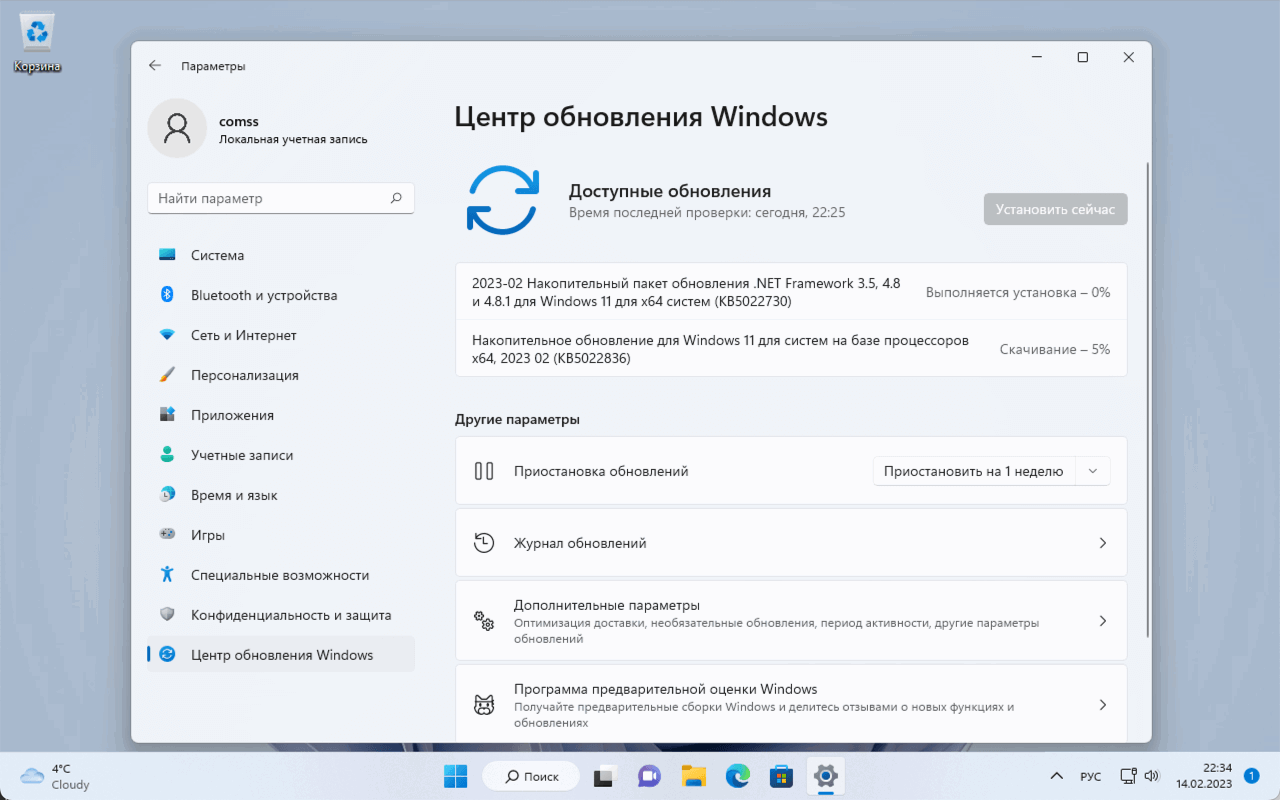Open the Система settings section
The width and height of the screenshot is (1280, 800).
pos(281,255)
